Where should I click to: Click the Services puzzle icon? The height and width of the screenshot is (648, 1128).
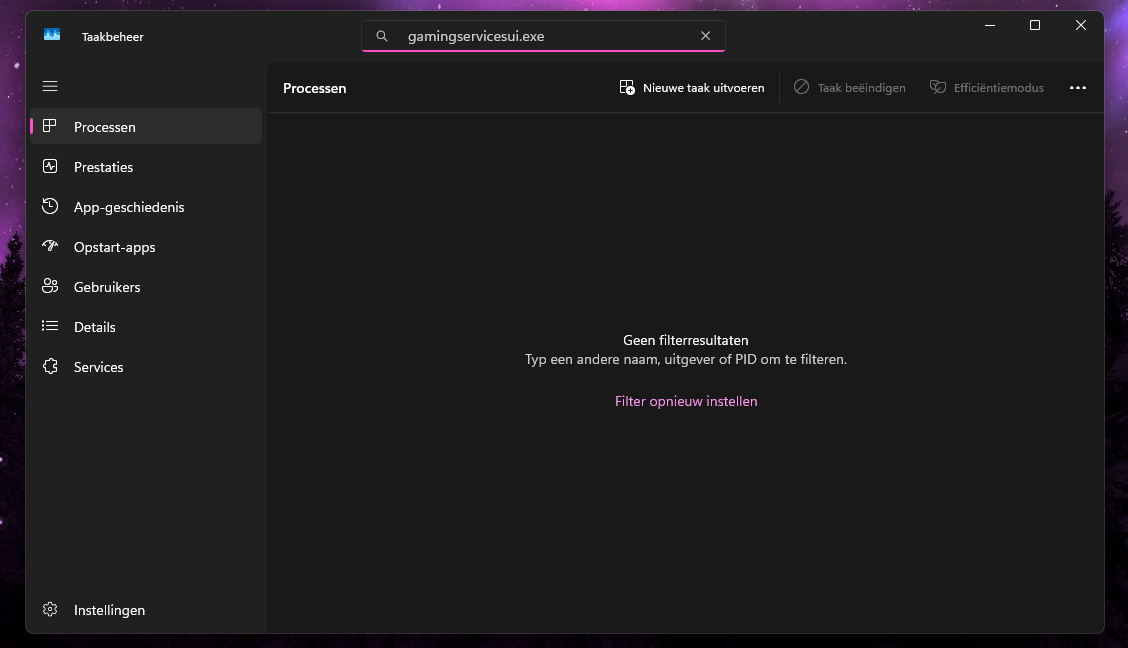tap(50, 367)
